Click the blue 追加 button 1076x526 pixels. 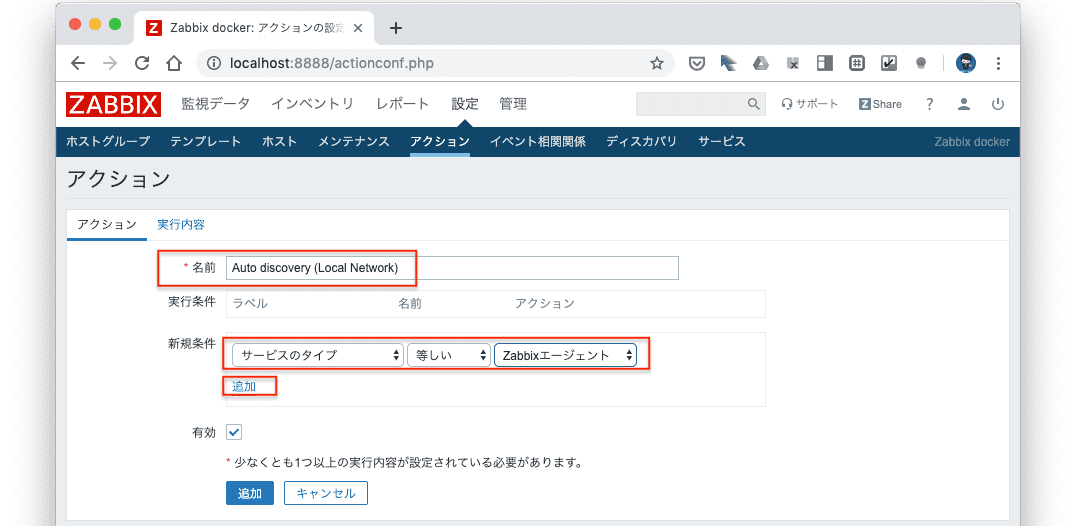click(x=250, y=493)
